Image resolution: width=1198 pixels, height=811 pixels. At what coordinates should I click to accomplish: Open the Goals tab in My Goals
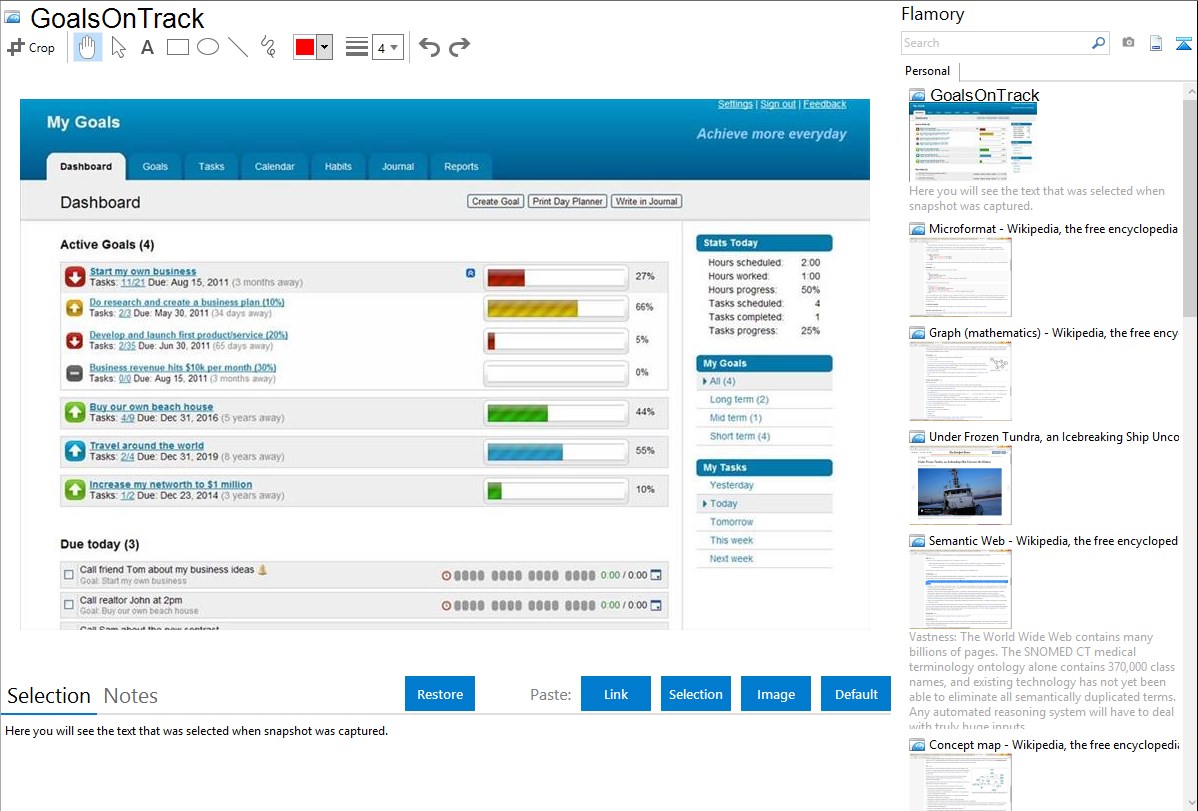tap(155, 167)
